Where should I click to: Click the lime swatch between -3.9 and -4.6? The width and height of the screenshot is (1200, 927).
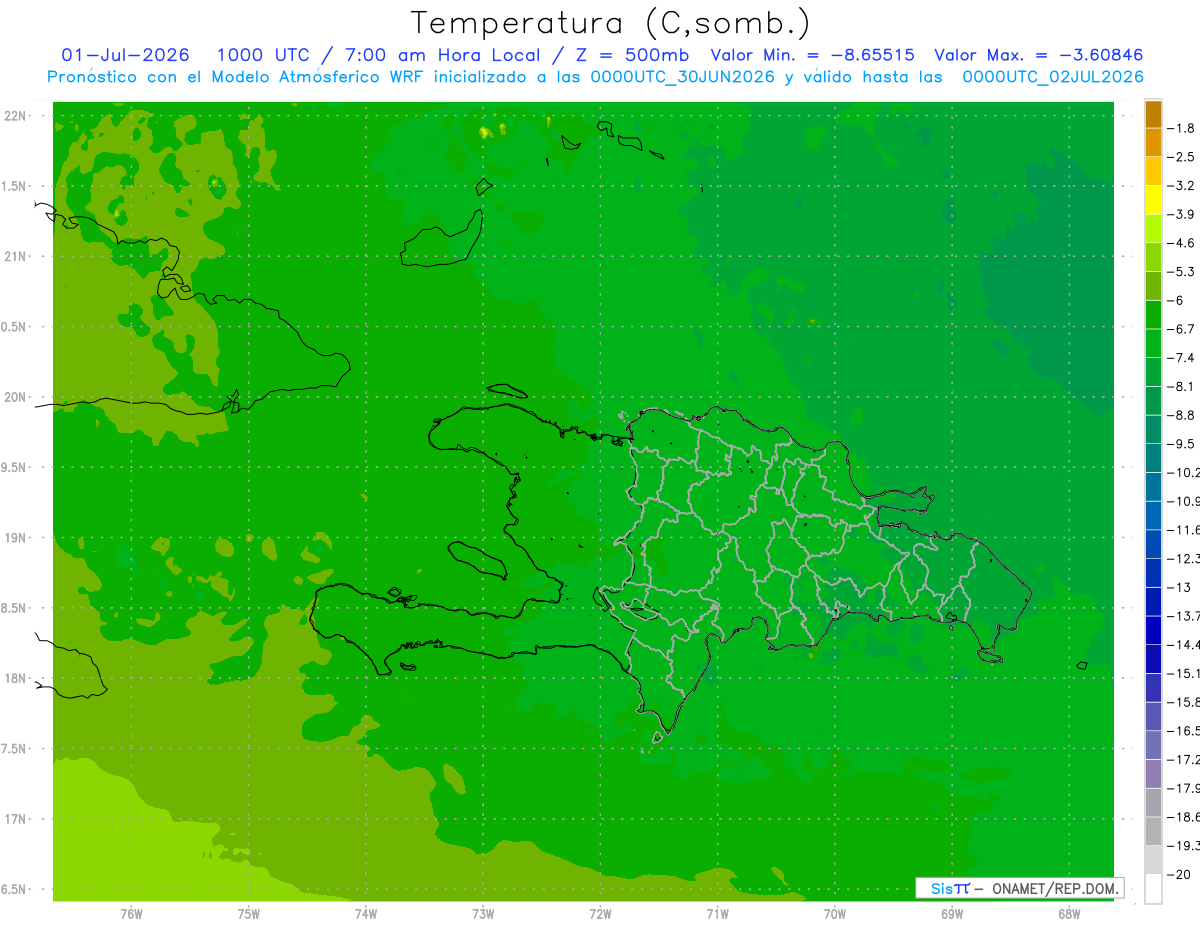1153,229
